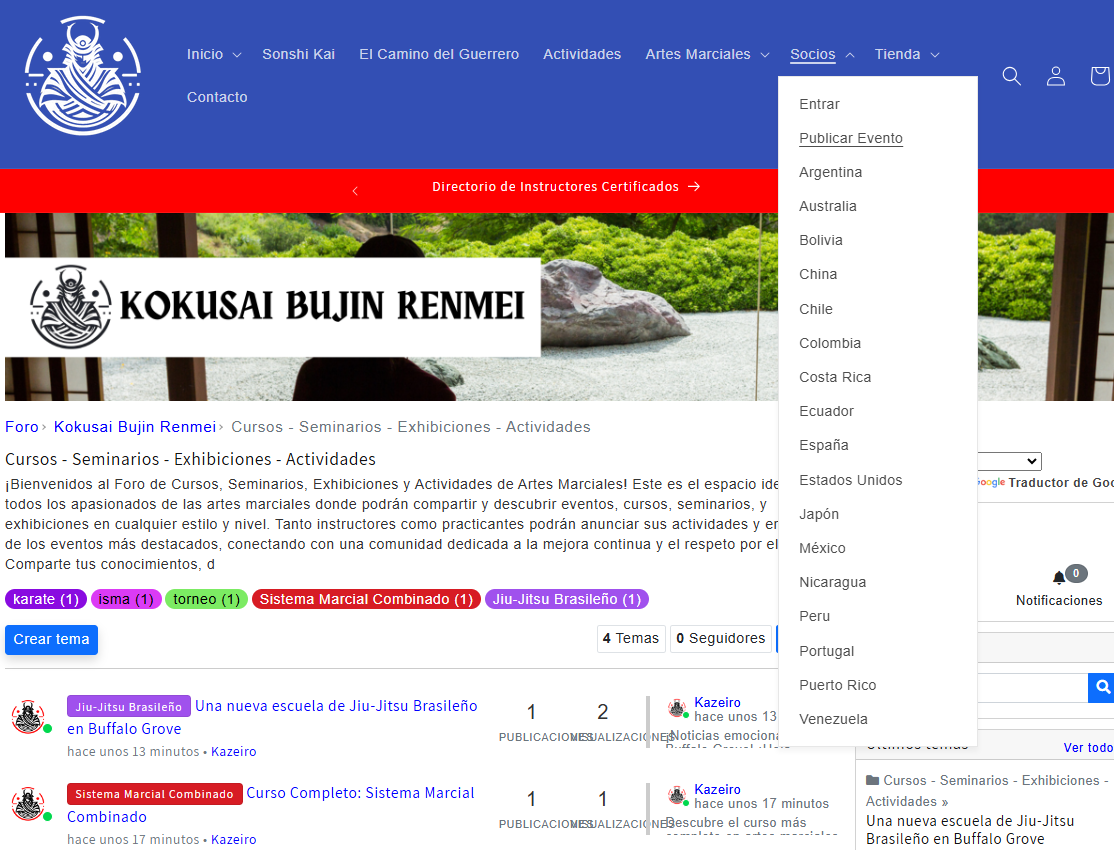Open the user account icon
The width and height of the screenshot is (1114, 850).
pos(1056,76)
